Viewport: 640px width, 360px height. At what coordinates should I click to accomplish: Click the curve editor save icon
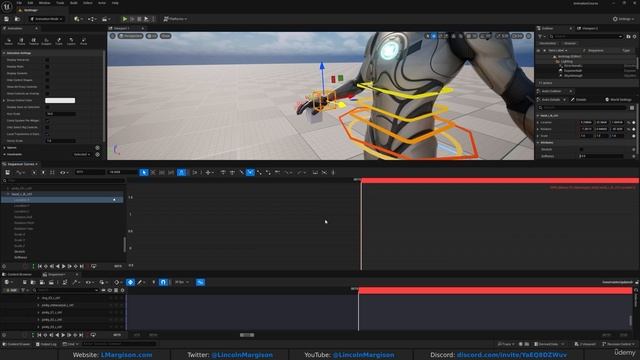coord(7,173)
